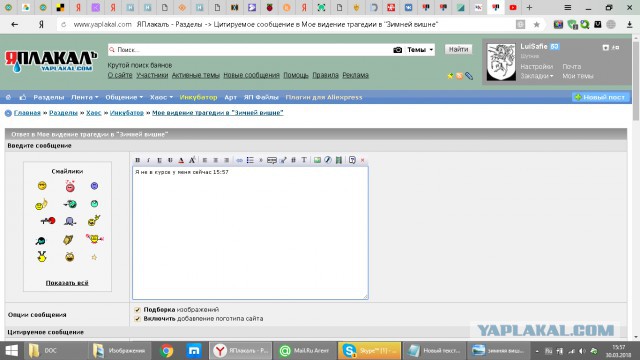Insert the purple smiley in the Смайлики panel
This screenshot has height=360, width=640.
(94, 186)
